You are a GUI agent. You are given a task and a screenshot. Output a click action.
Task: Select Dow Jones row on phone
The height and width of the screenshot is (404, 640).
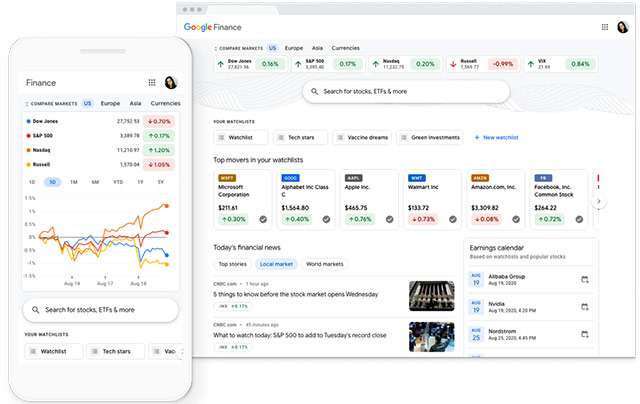[100, 121]
